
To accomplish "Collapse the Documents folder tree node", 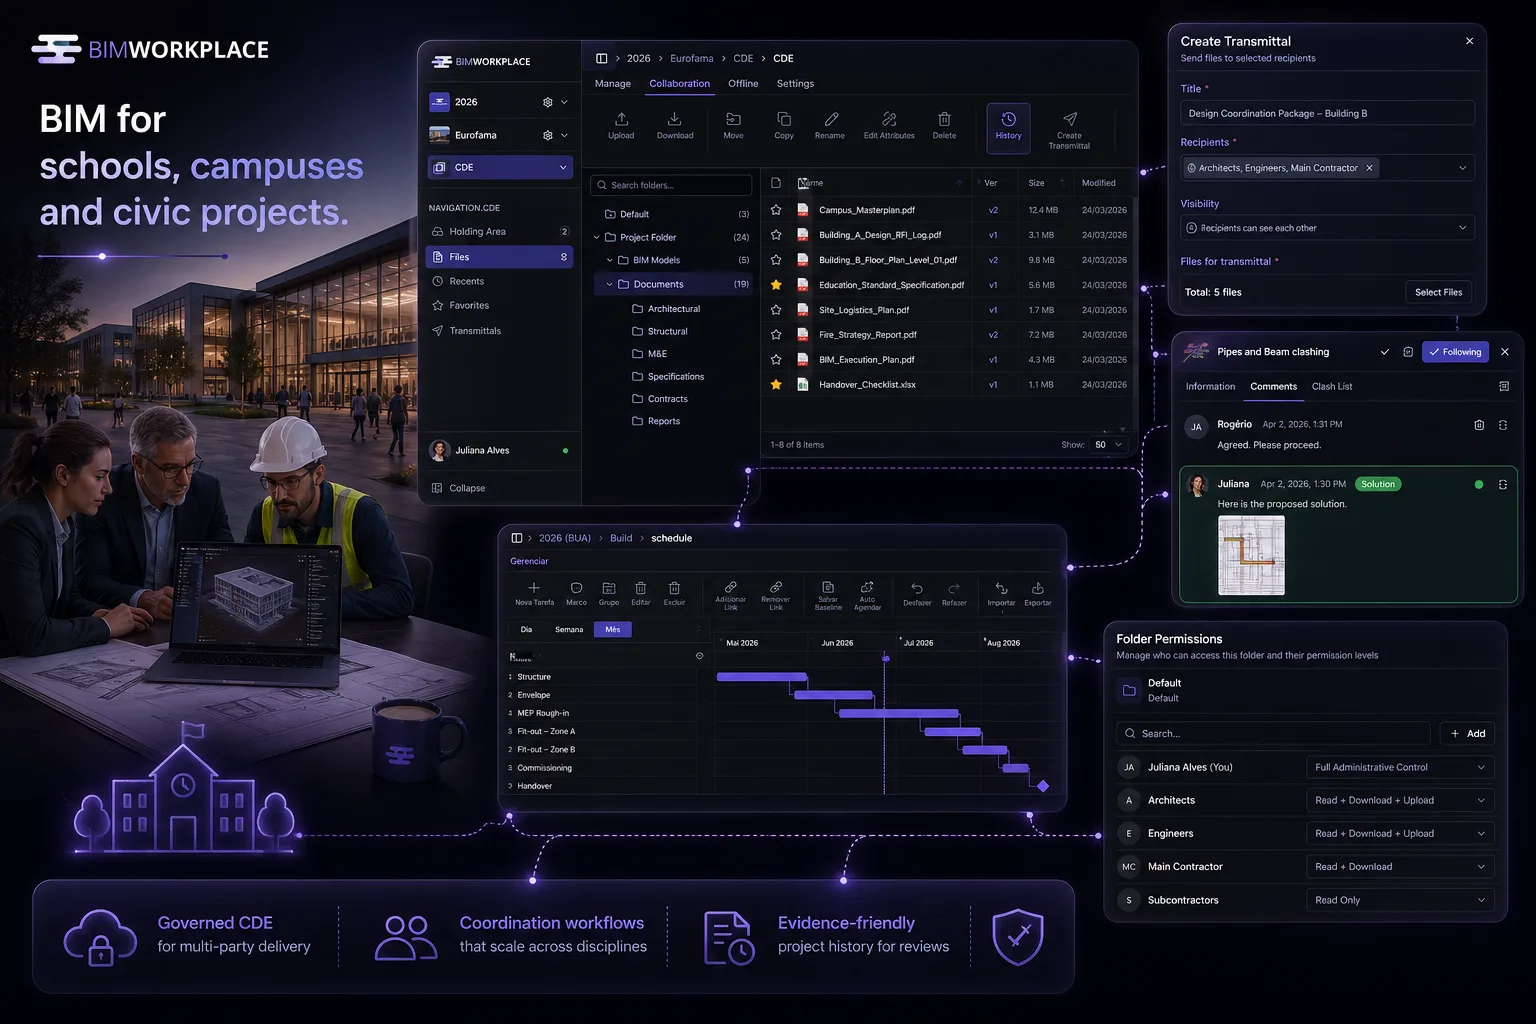I will point(610,285).
